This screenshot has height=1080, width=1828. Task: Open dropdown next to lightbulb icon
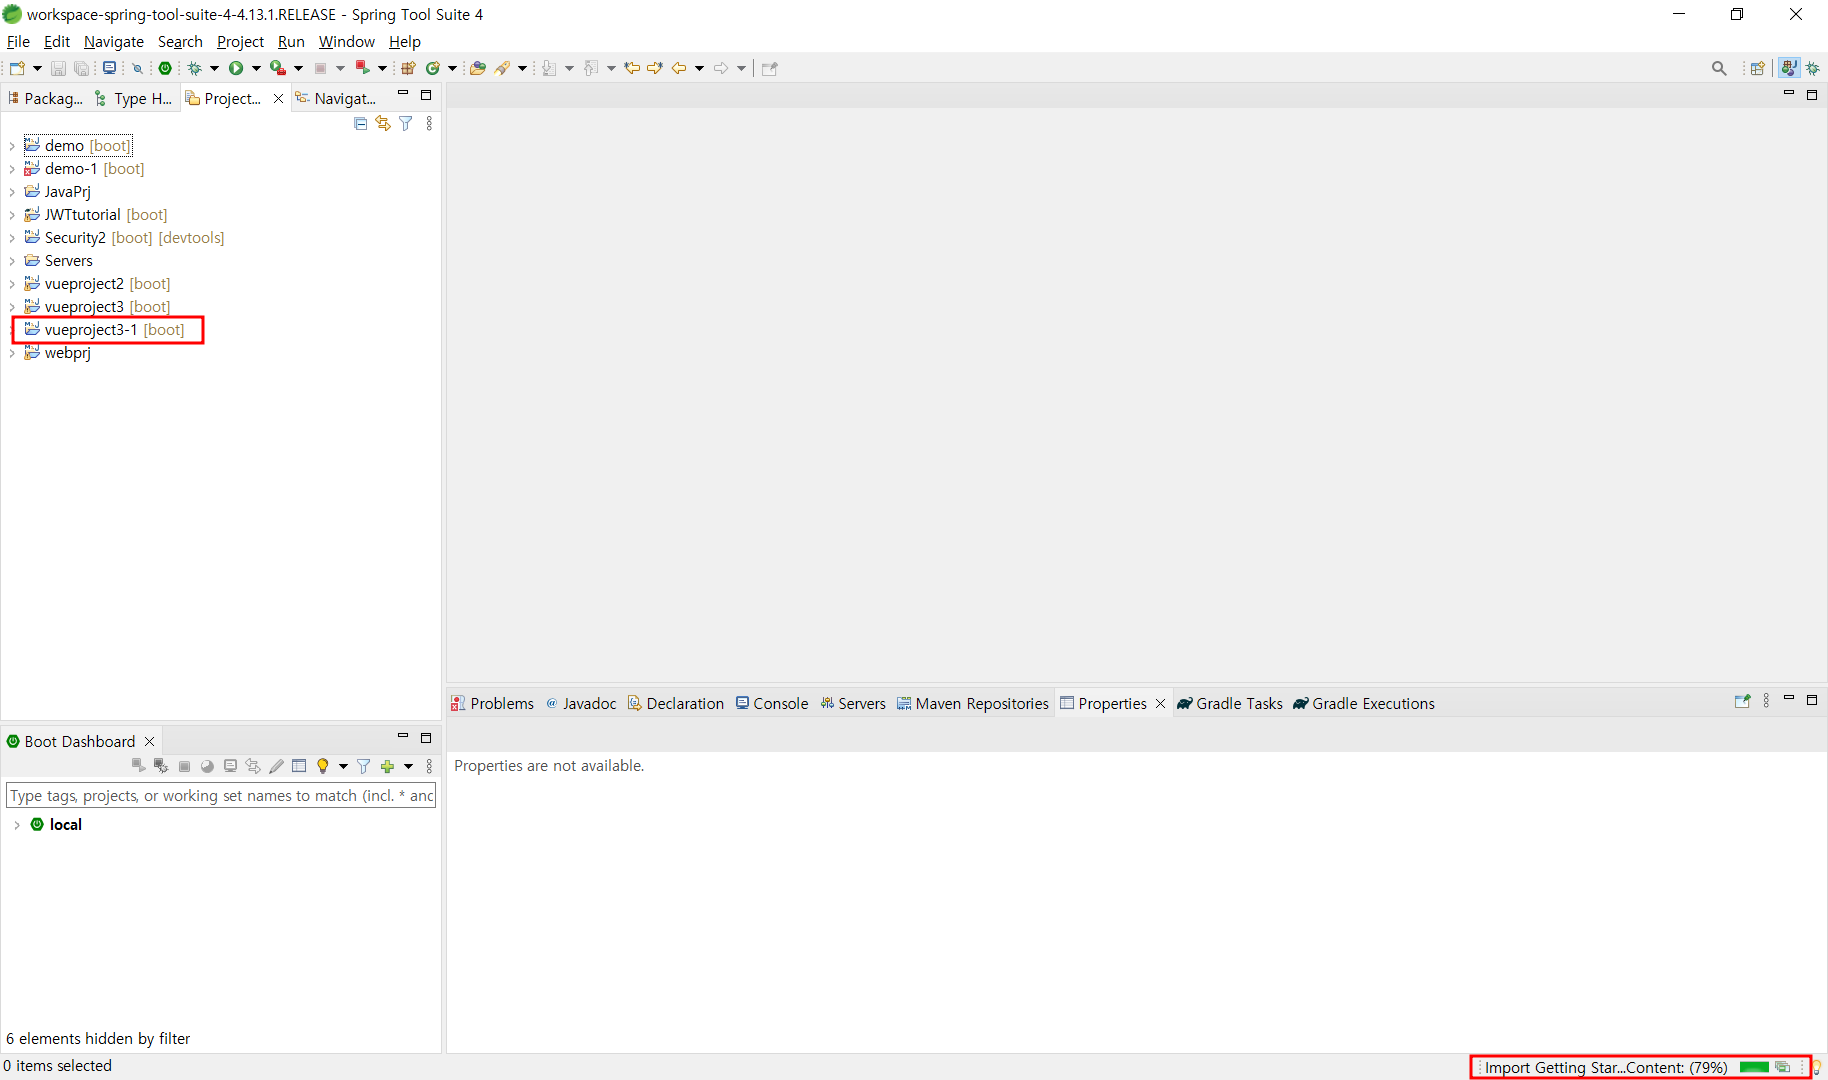pos(343,766)
